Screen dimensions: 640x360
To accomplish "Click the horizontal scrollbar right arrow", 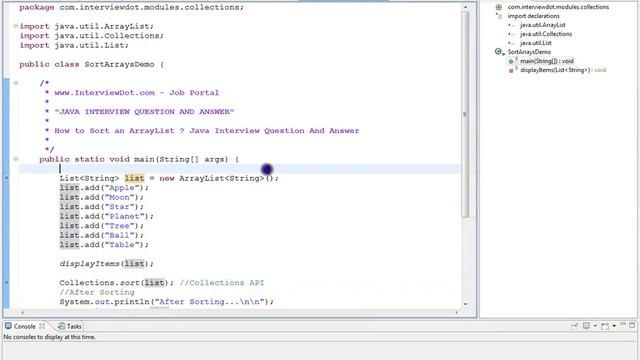I will click(456, 312).
